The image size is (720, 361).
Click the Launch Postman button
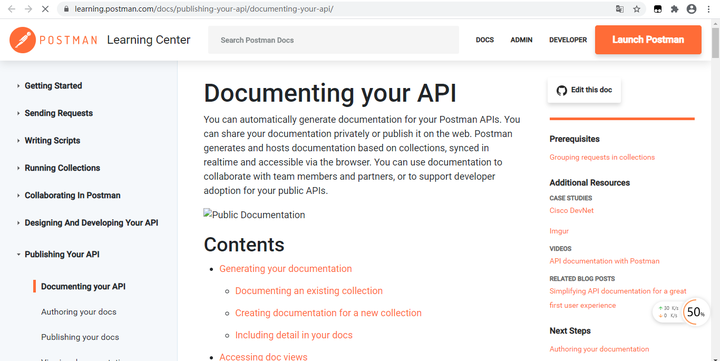coord(648,39)
